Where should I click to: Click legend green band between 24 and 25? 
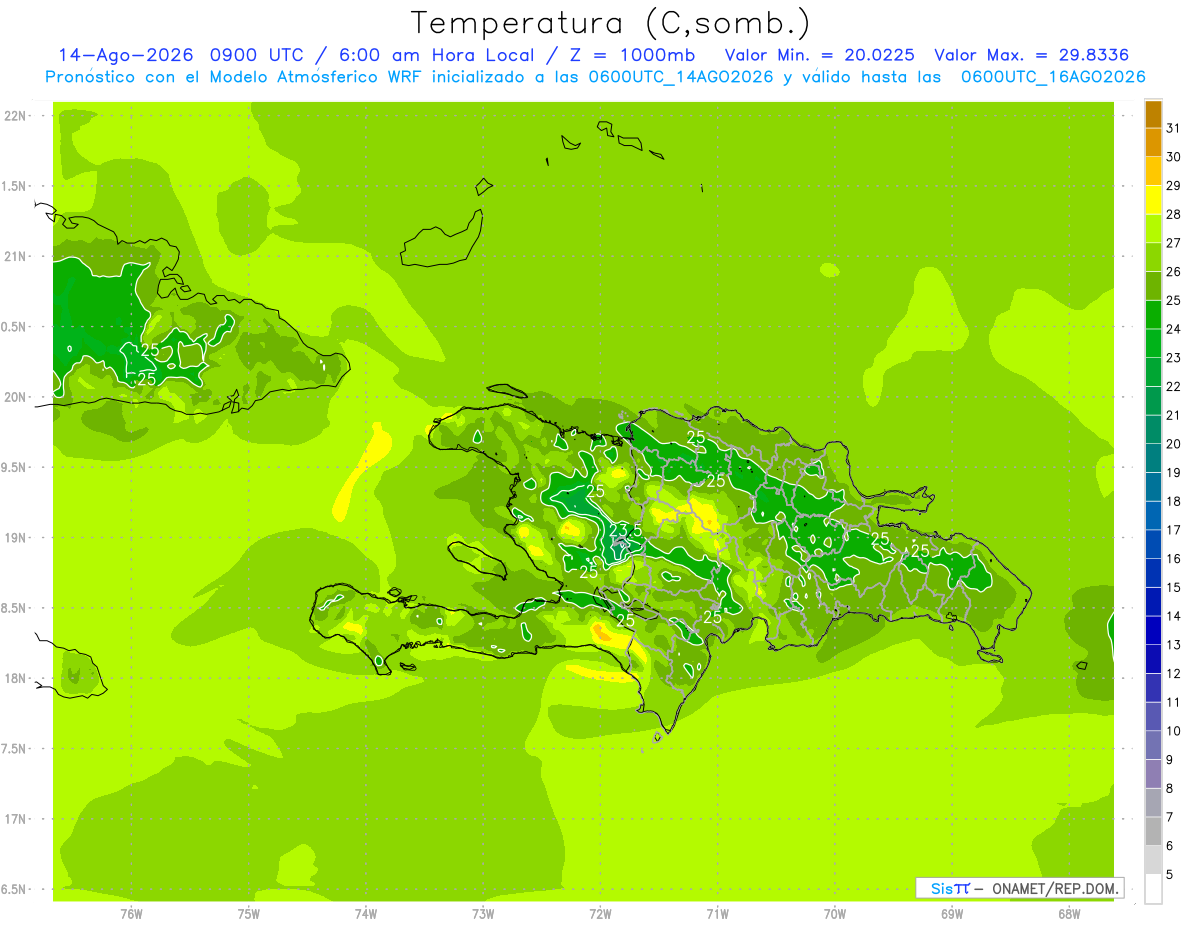click(1153, 315)
